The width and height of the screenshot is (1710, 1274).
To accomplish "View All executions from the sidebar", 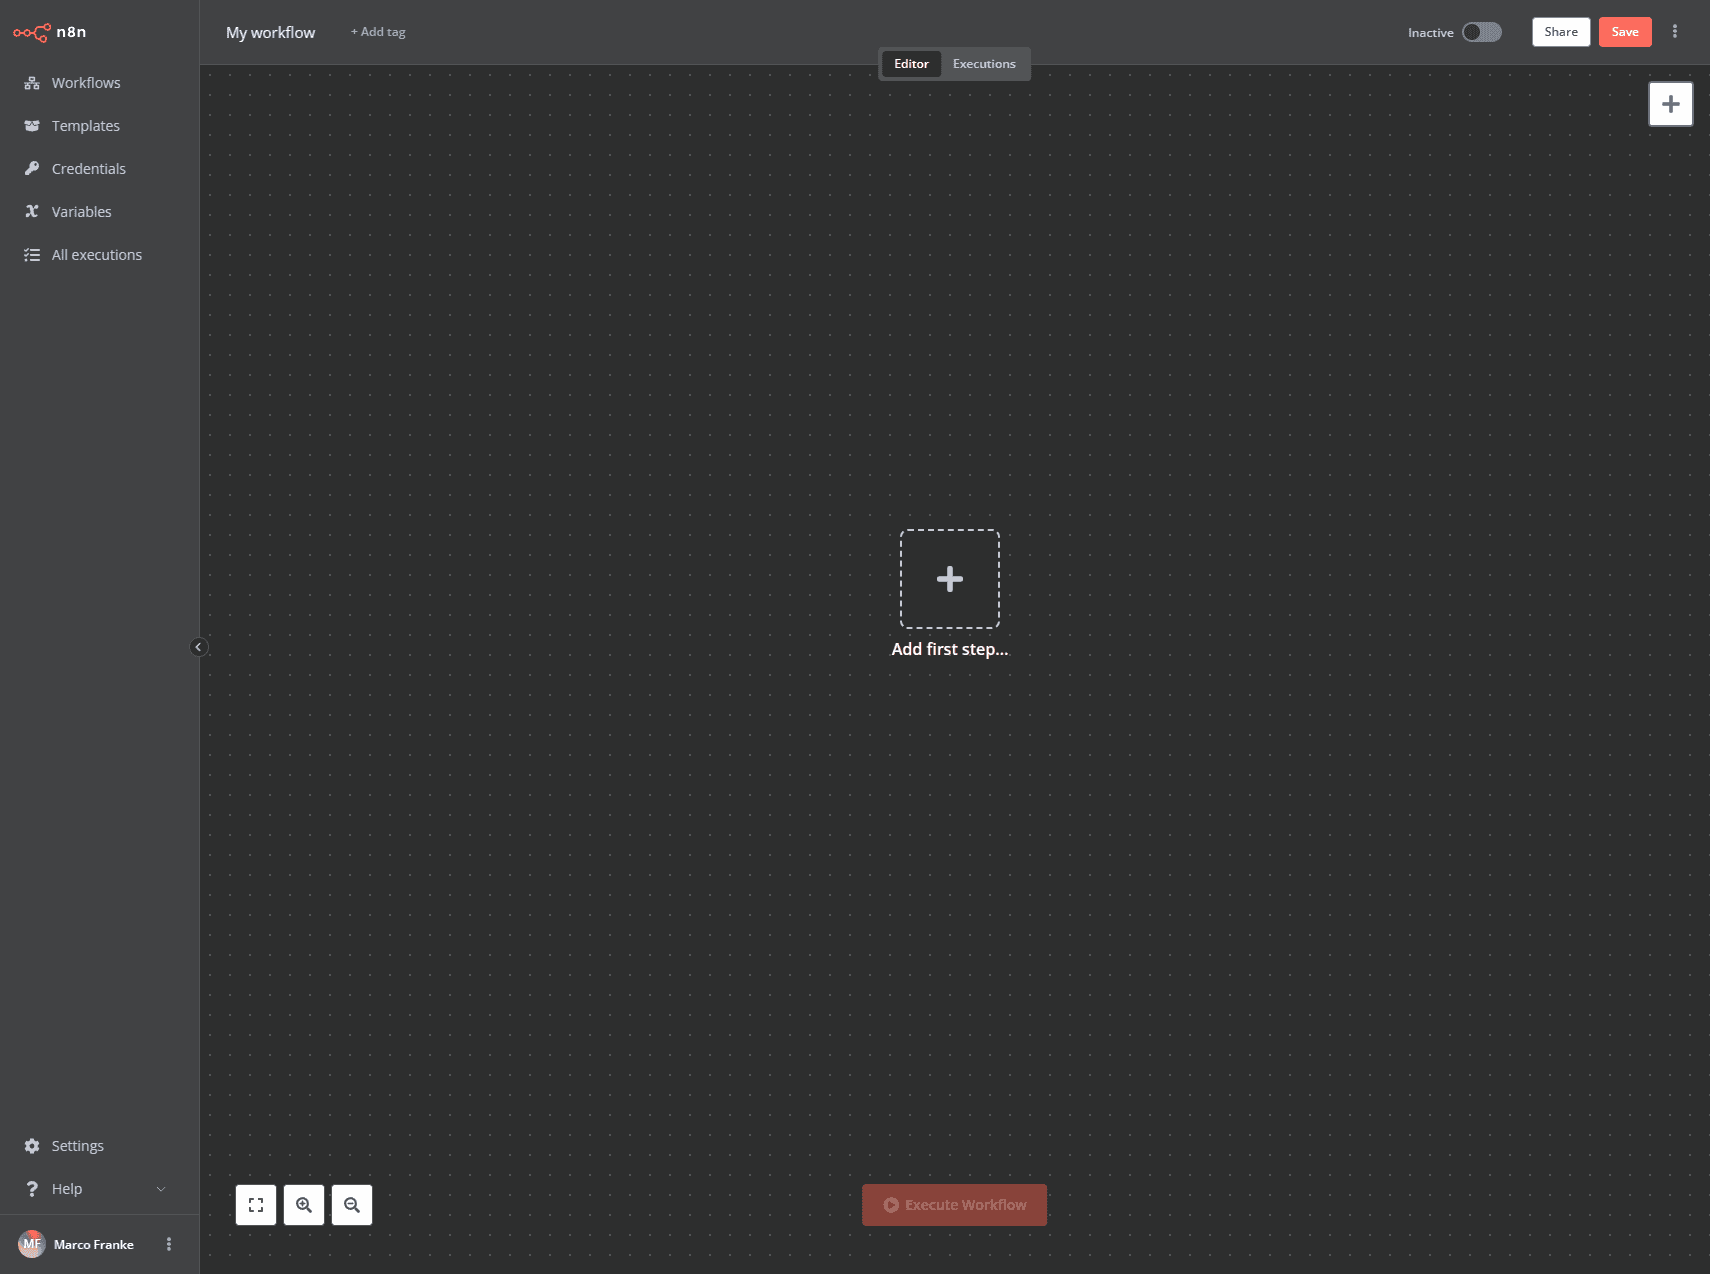I will pyautogui.click(x=96, y=254).
